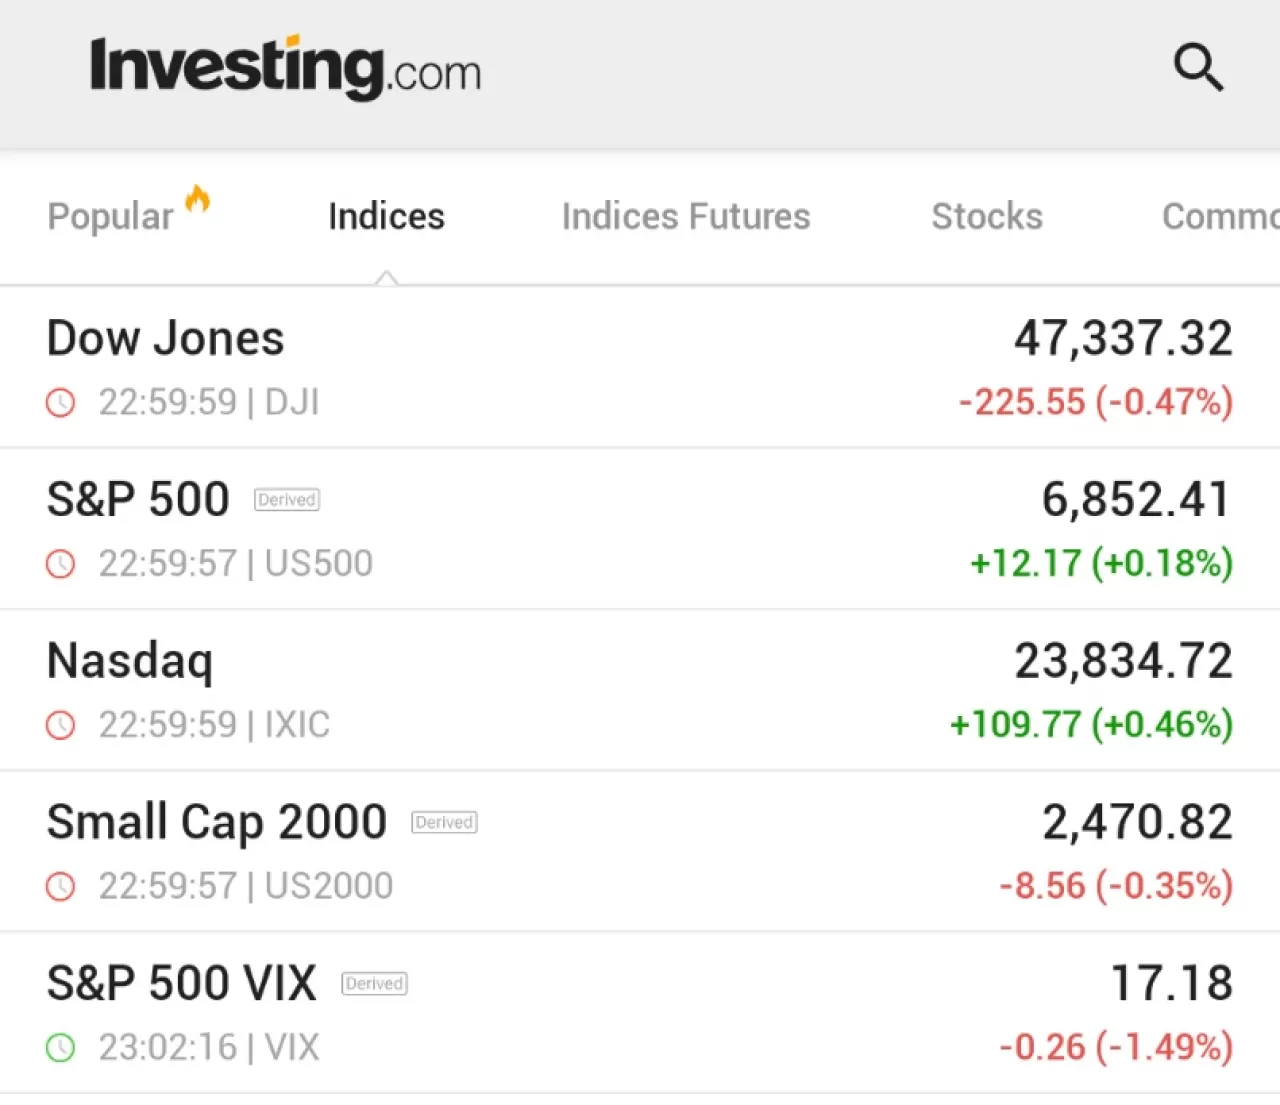This screenshot has height=1105, width=1280.
Task: Open the Popular category list
Action: (x=110, y=216)
